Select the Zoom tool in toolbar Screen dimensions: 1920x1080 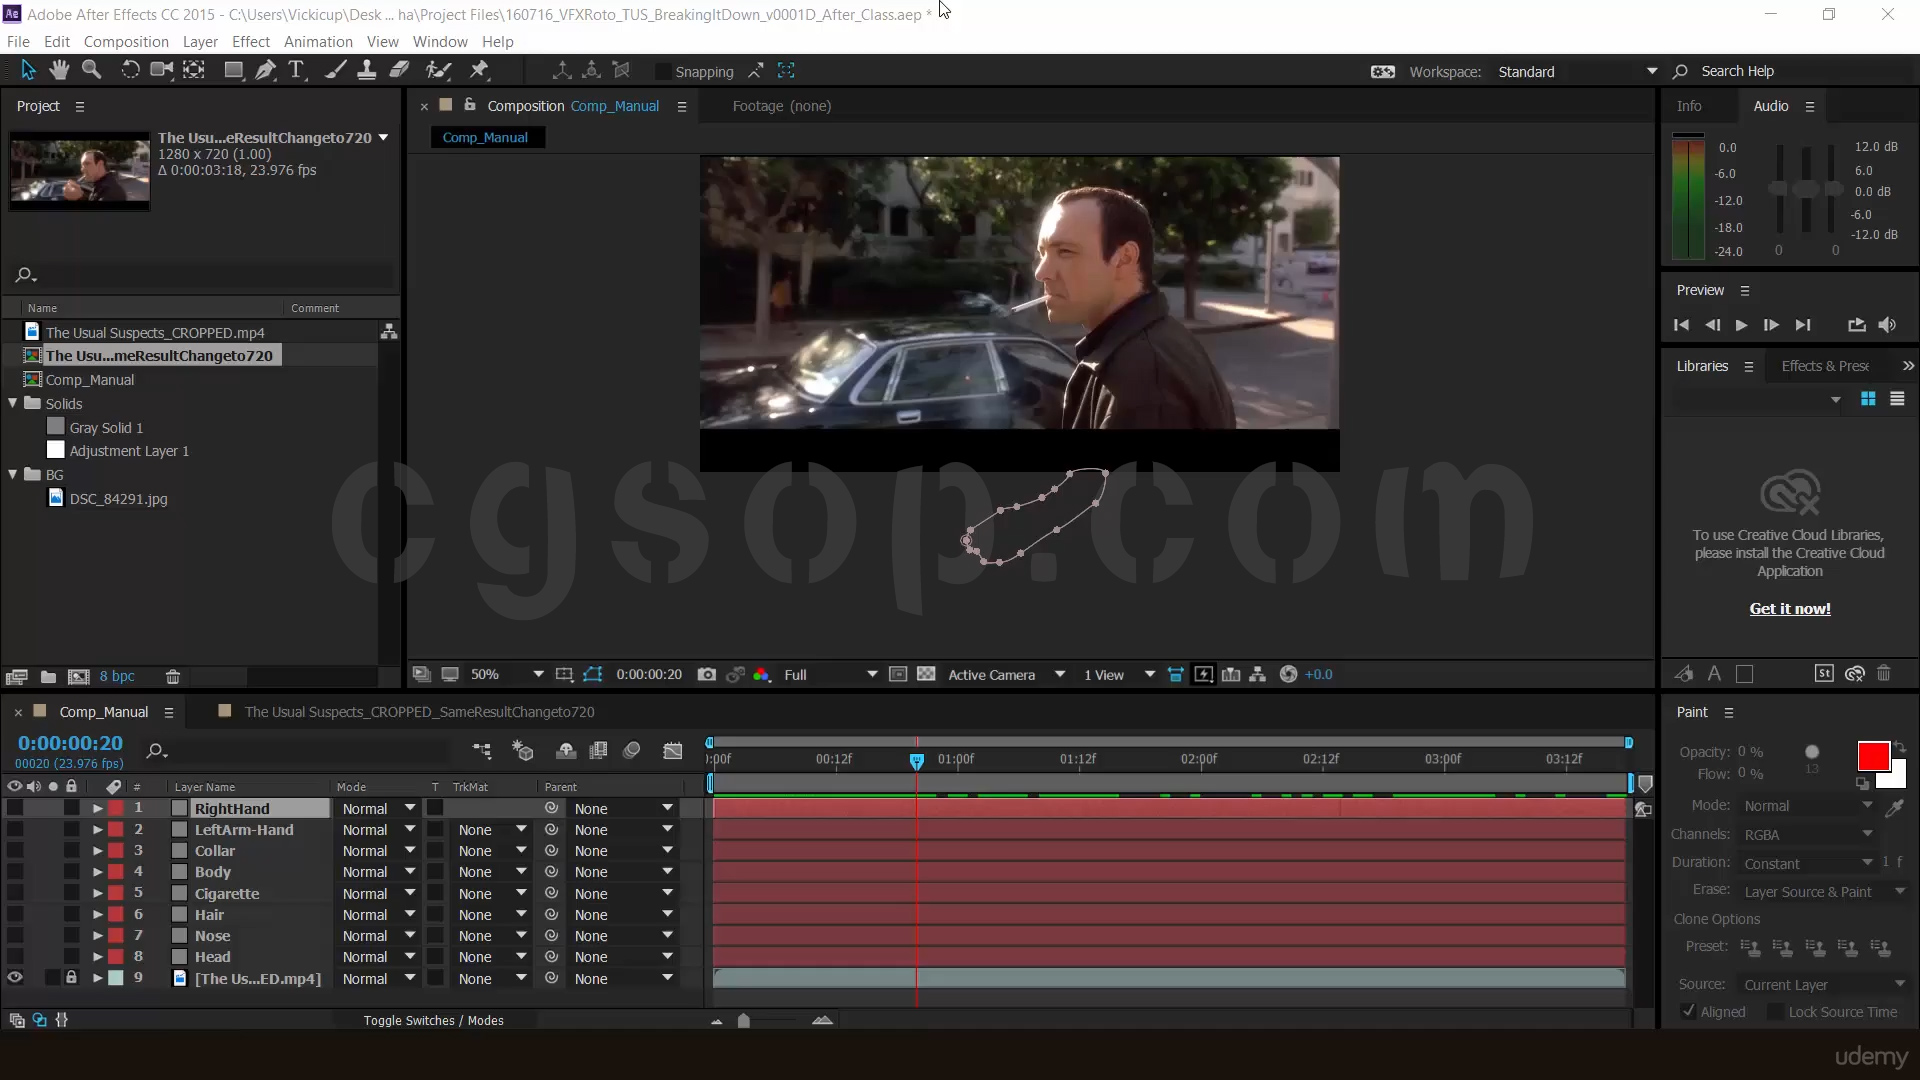pyautogui.click(x=92, y=70)
